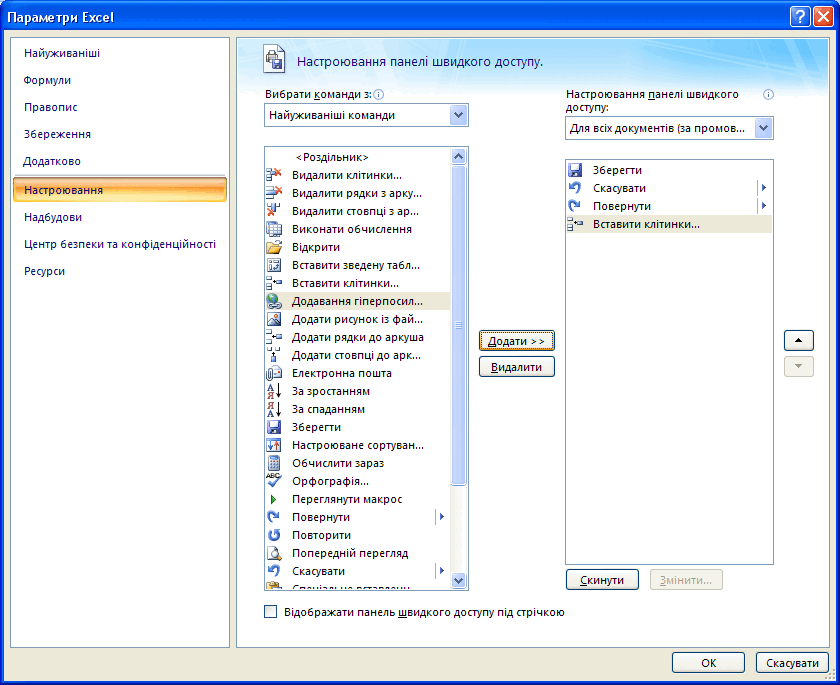
Task: Select the Настроювання category
Action: tap(120, 190)
